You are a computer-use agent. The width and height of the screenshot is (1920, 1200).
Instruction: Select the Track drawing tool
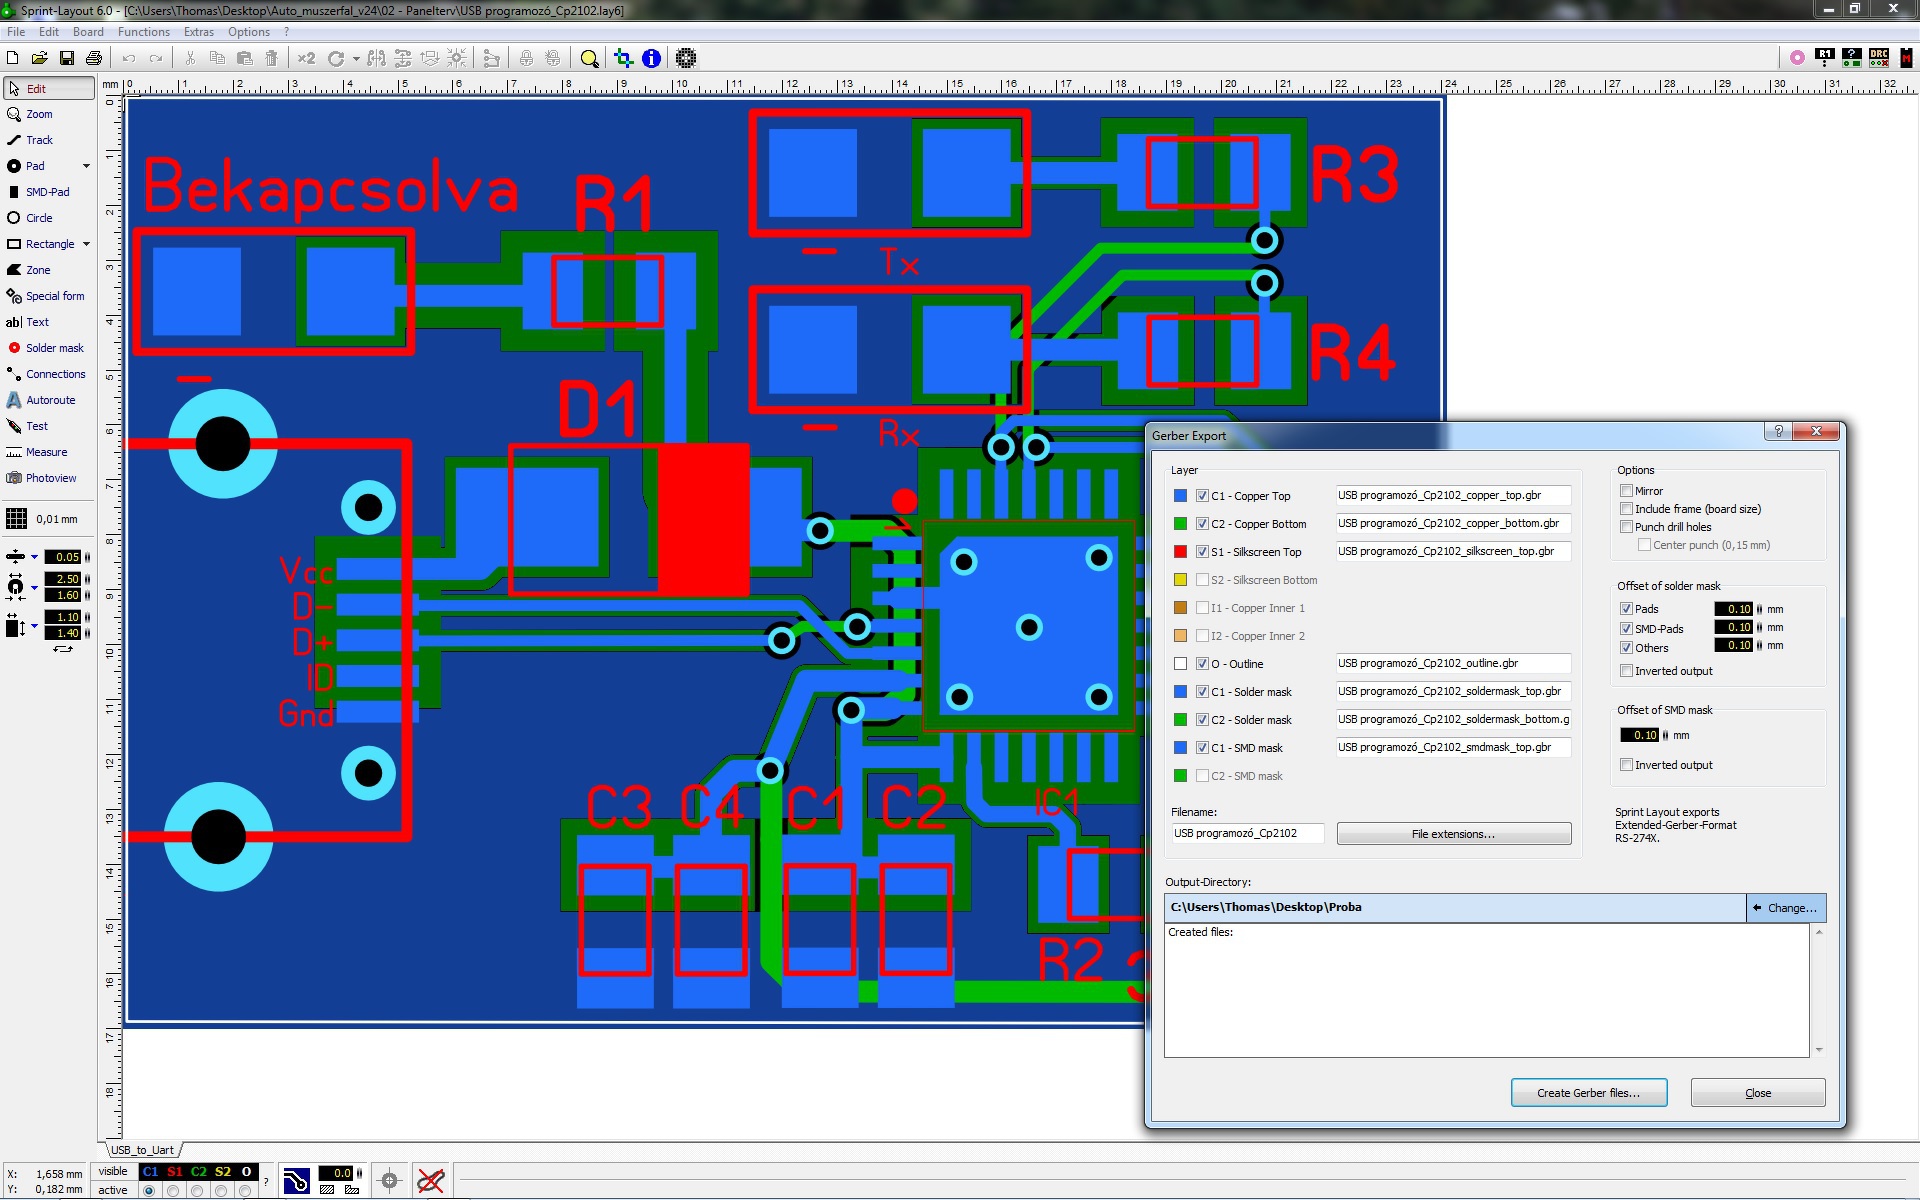click(x=38, y=140)
